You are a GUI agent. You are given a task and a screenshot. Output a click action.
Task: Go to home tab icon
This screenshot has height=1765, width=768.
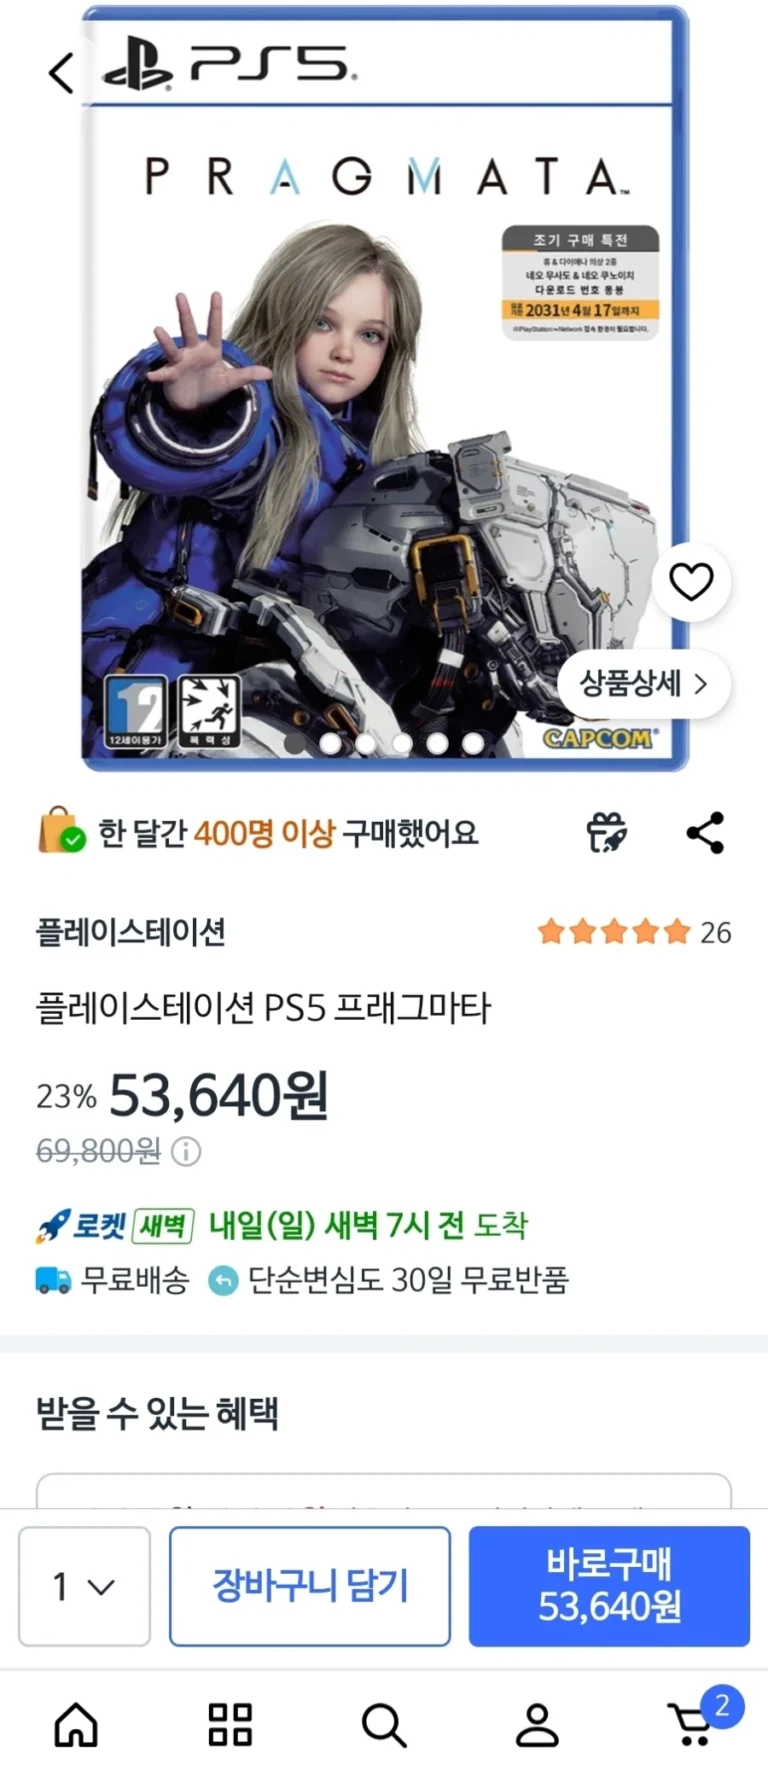pos(76,1725)
